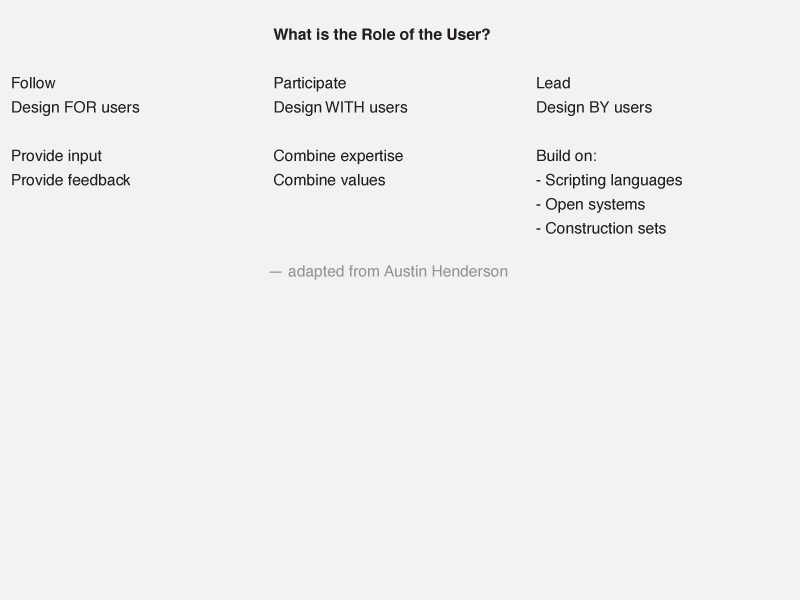Select the "Follow" heading text
This screenshot has height=600, width=800.
(33, 83)
